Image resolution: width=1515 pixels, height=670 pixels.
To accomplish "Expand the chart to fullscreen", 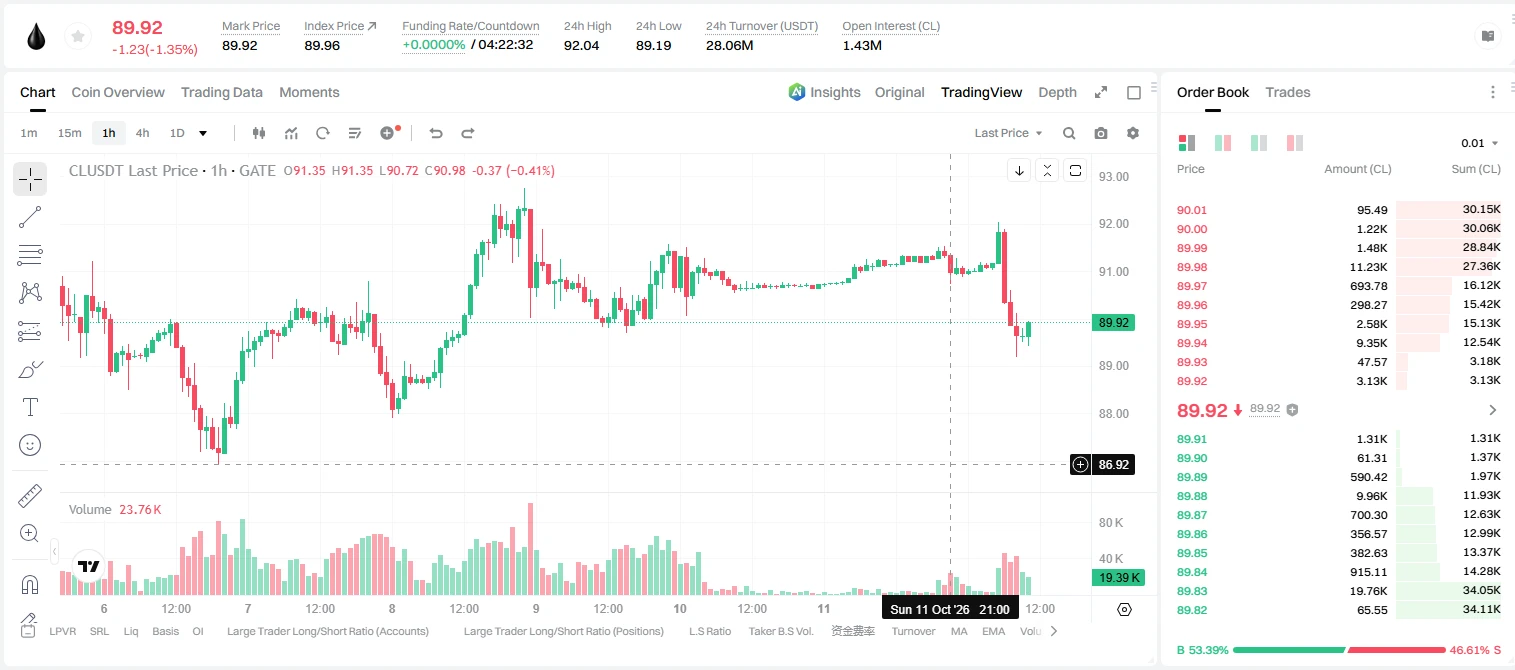I will click(1101, 92).
